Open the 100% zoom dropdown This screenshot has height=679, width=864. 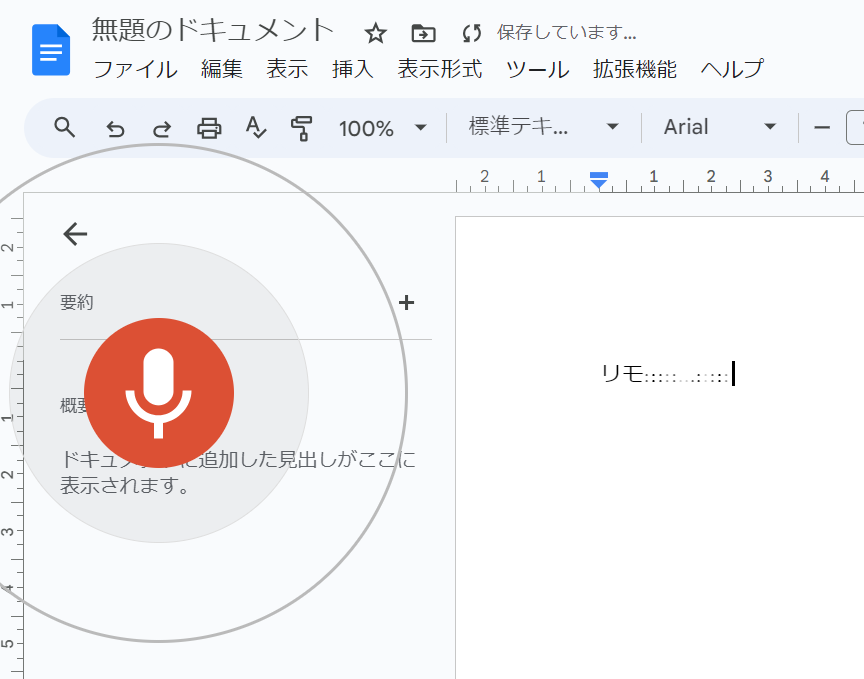382,128
